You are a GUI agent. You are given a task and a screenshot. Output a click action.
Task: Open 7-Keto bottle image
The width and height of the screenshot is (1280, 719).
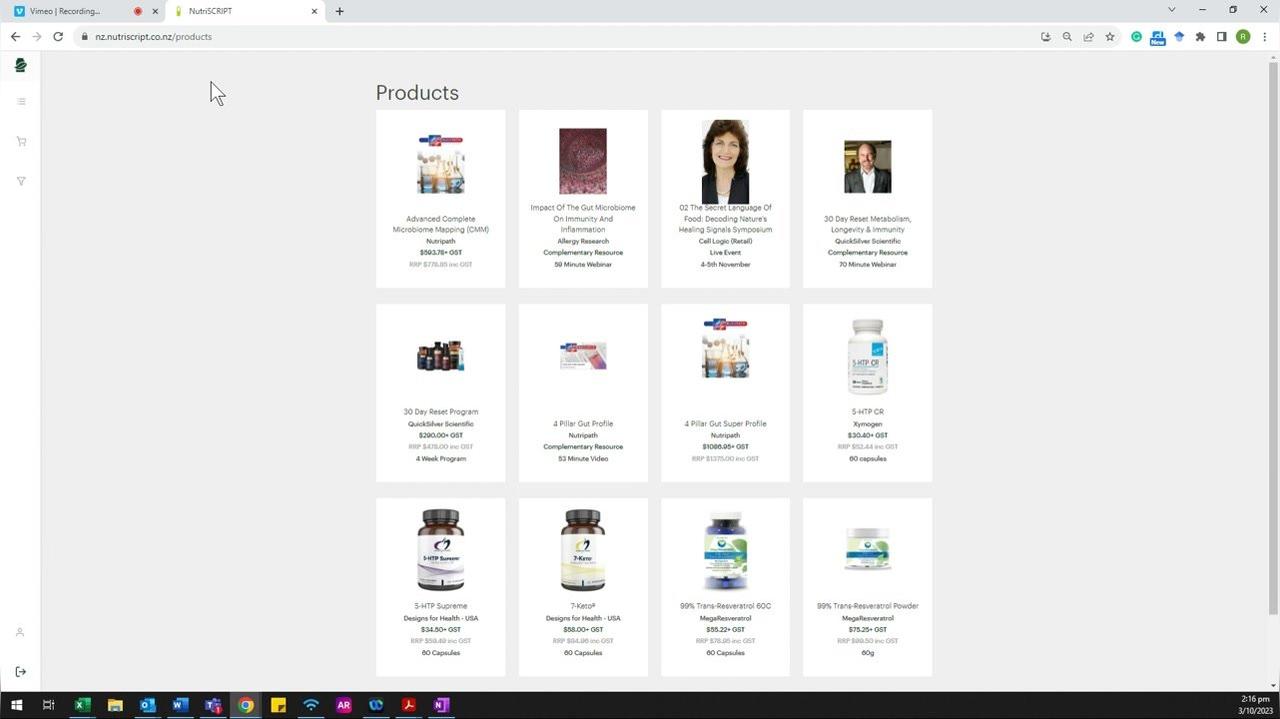click(x=583, y=550)
